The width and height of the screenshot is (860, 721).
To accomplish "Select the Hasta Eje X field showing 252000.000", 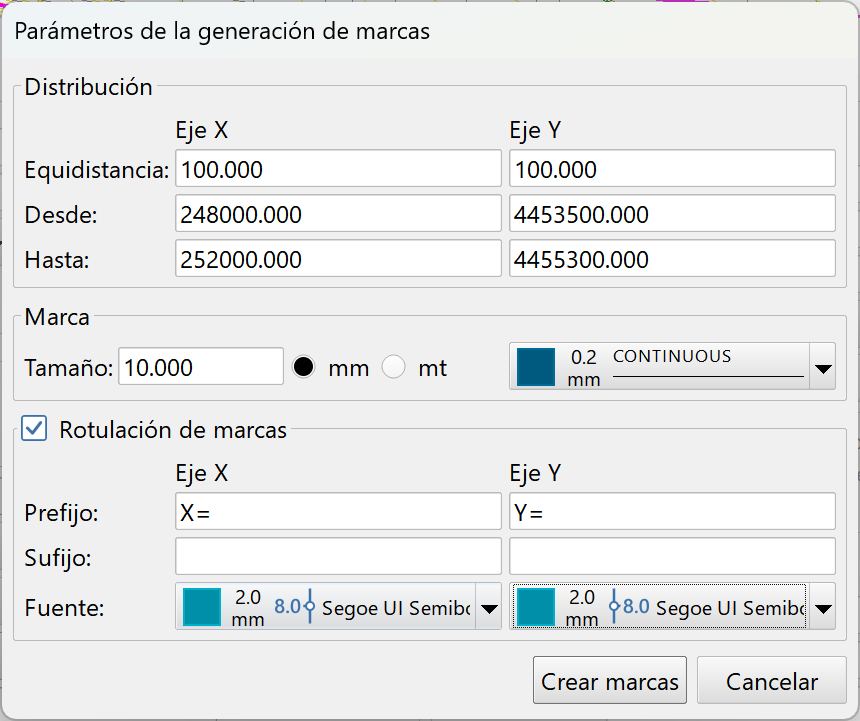I will click(338, 258).
